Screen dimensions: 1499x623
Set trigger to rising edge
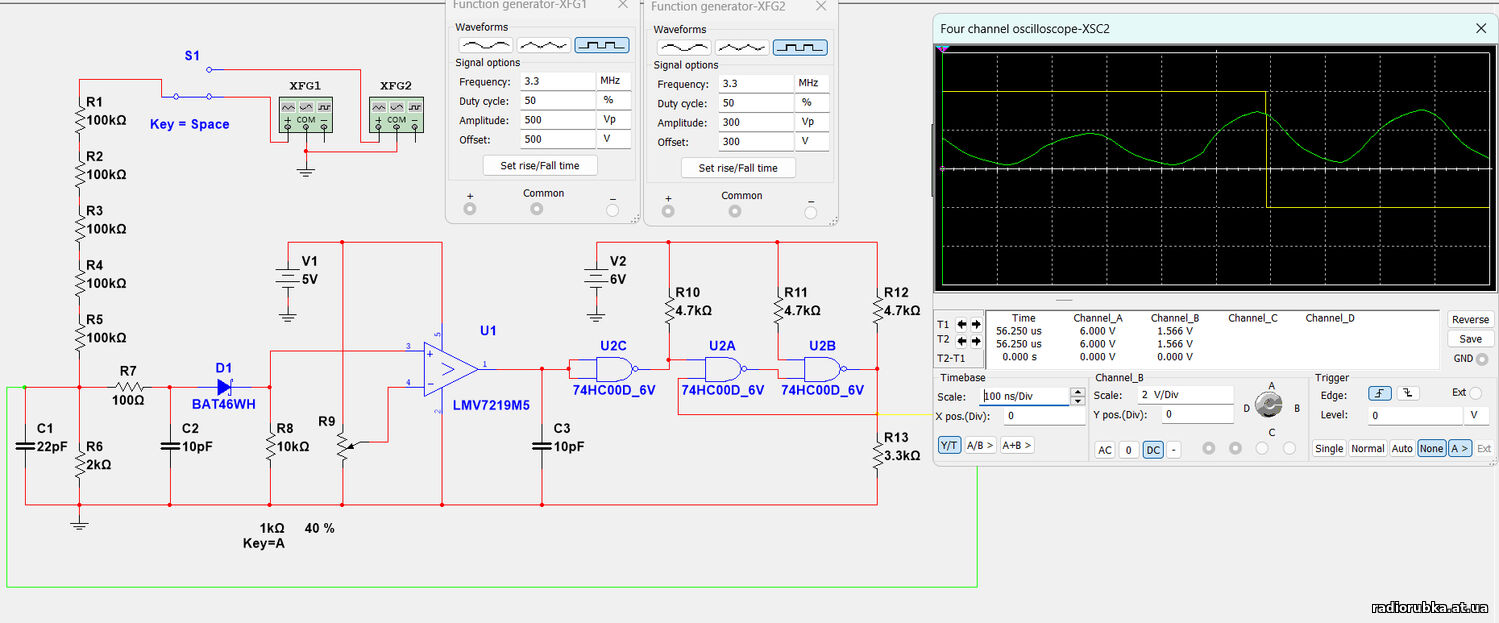click(1380, 394)
